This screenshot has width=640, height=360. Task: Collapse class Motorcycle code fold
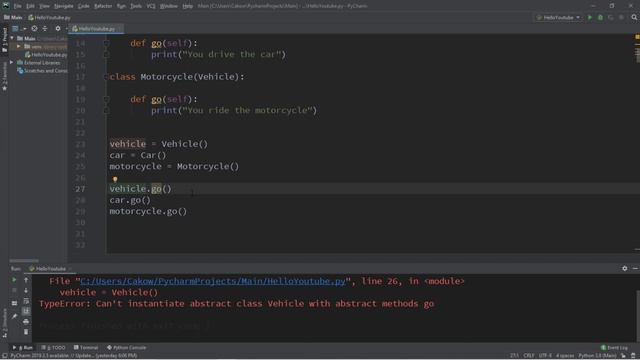click(x=106, y=77)
